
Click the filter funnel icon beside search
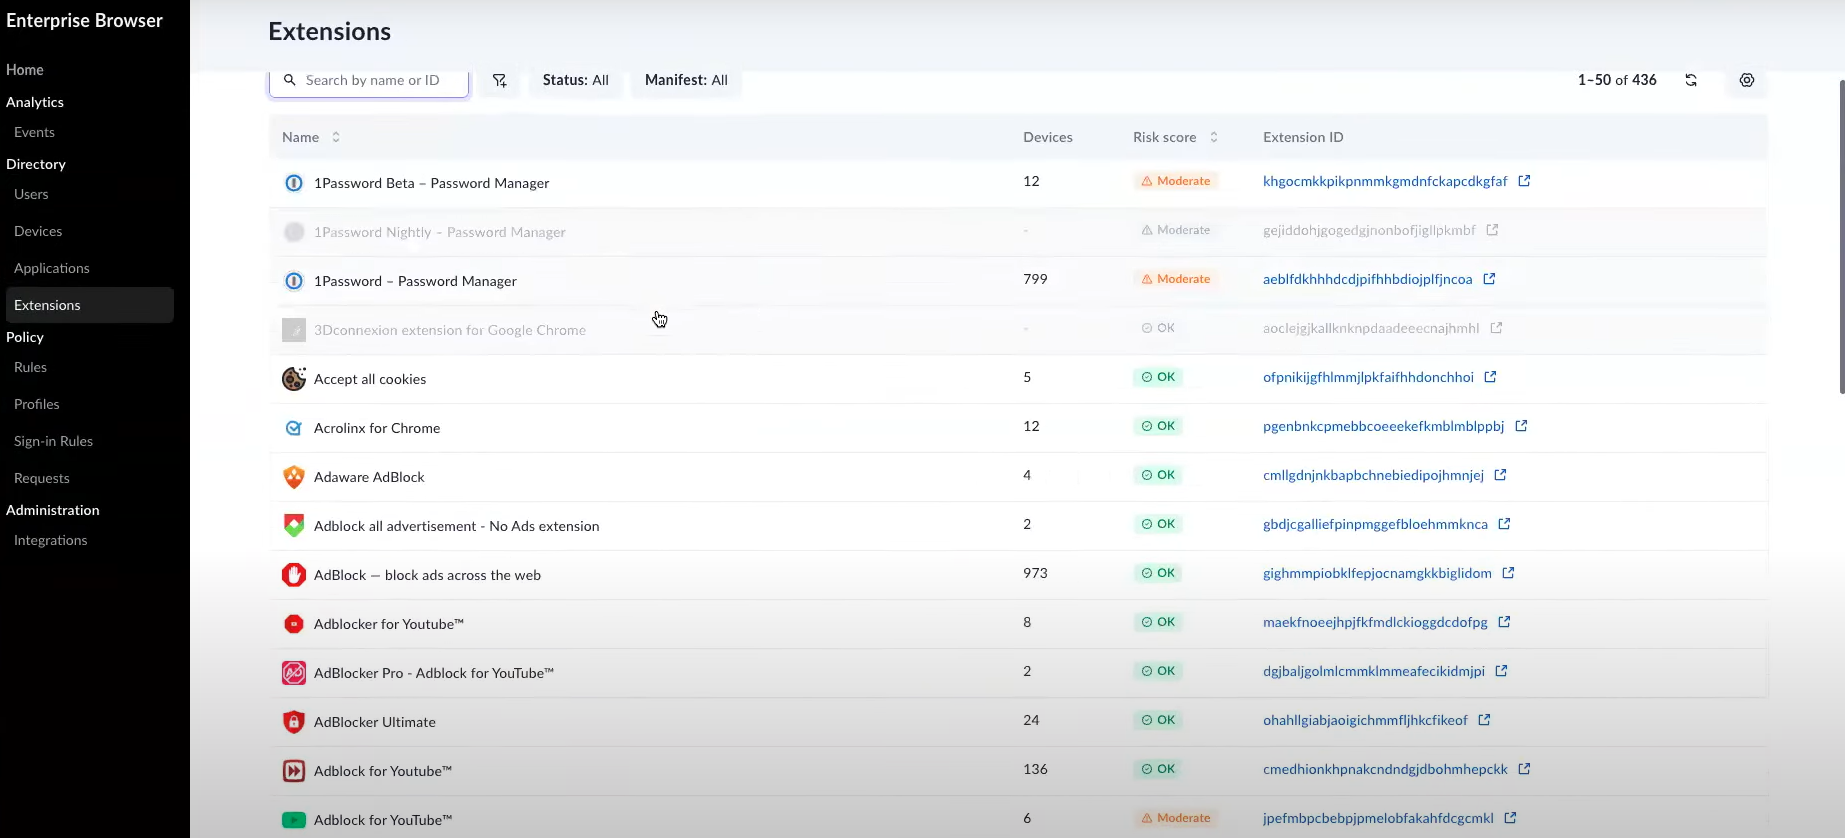click(x=499, y=80)
